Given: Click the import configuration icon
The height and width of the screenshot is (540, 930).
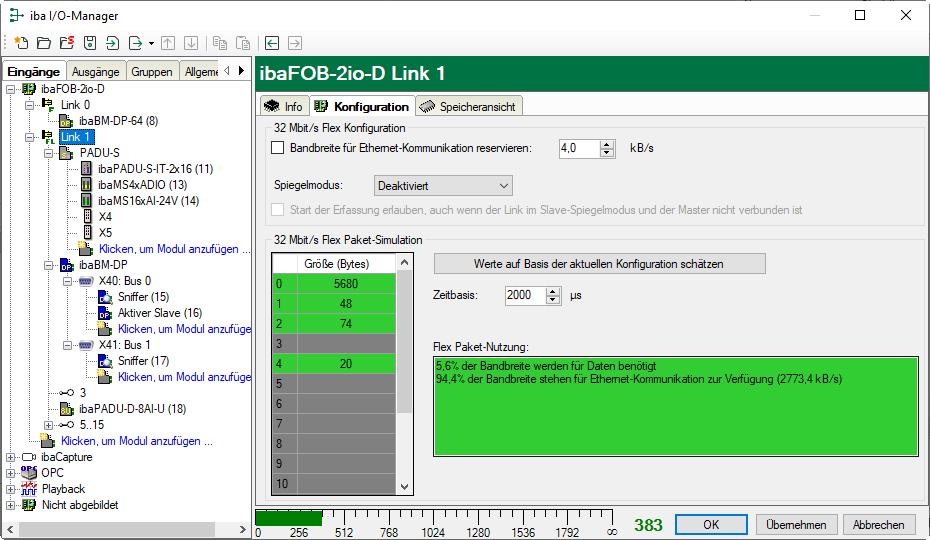Looking at the screenshot, I should (x=113, y=43).
